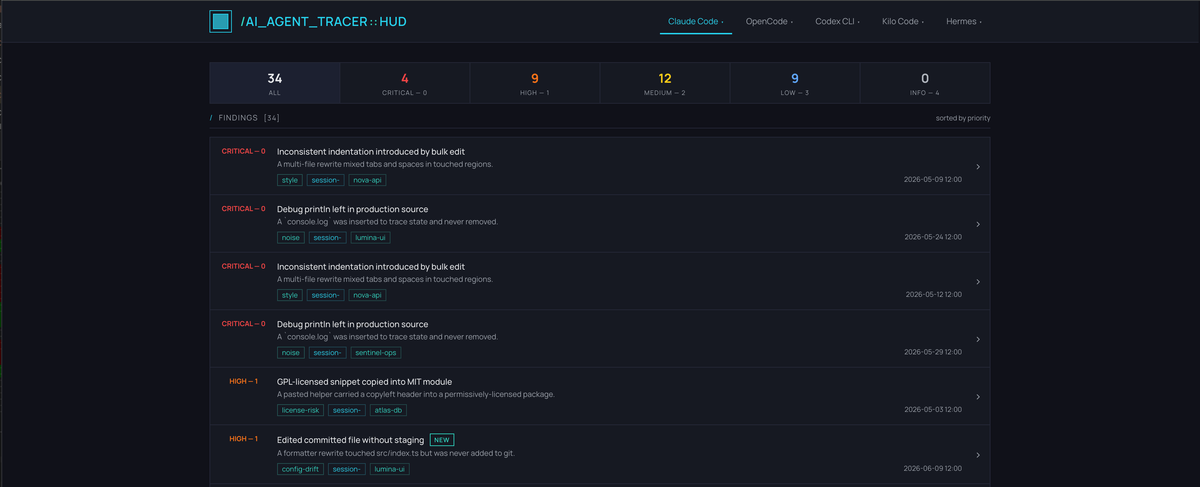Click 'noise' tag in the 2026-05-24 row
This screenshot has height=487, width=1200.
(x=291, y=238)
